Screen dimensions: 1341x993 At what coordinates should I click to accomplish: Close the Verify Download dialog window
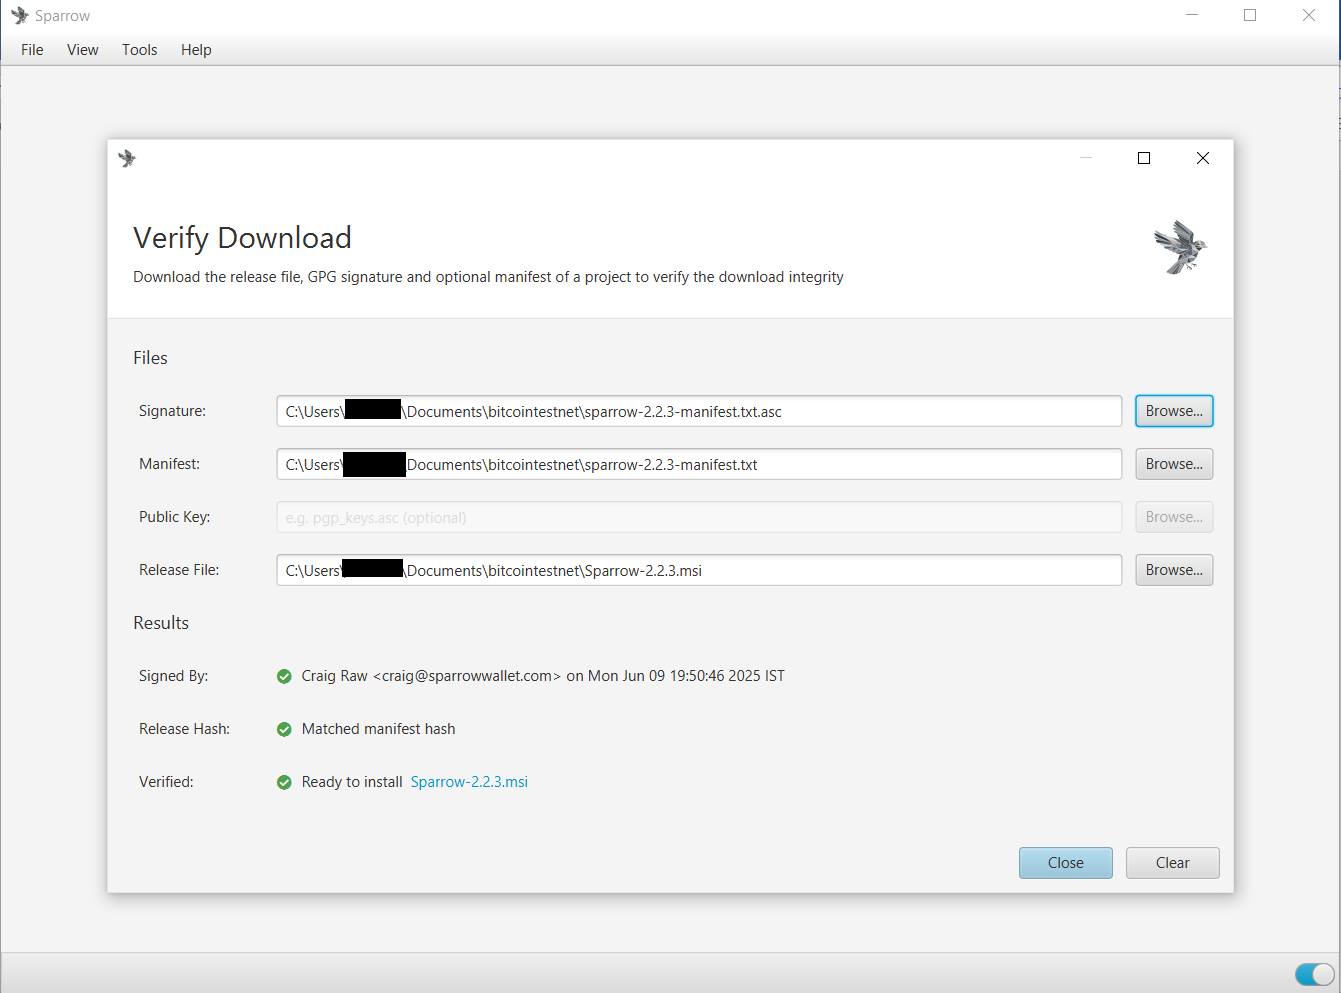click(1203, 158)
